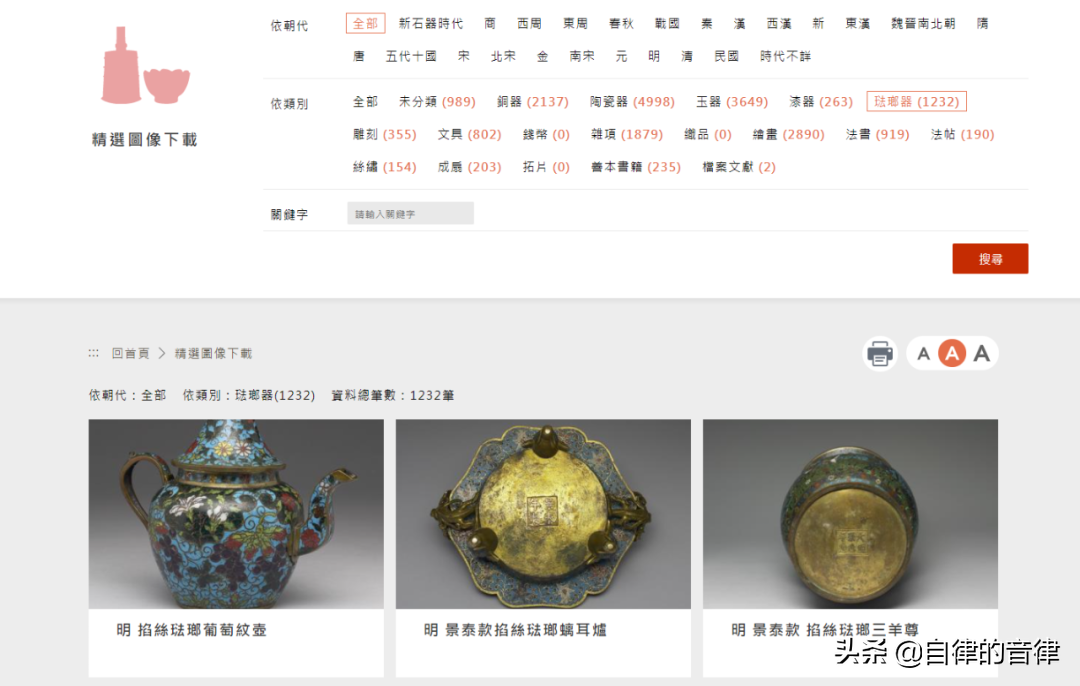Open 明 掐絲琺瑯葡萄紋壺 teapot thumbnail

(236, 514)
